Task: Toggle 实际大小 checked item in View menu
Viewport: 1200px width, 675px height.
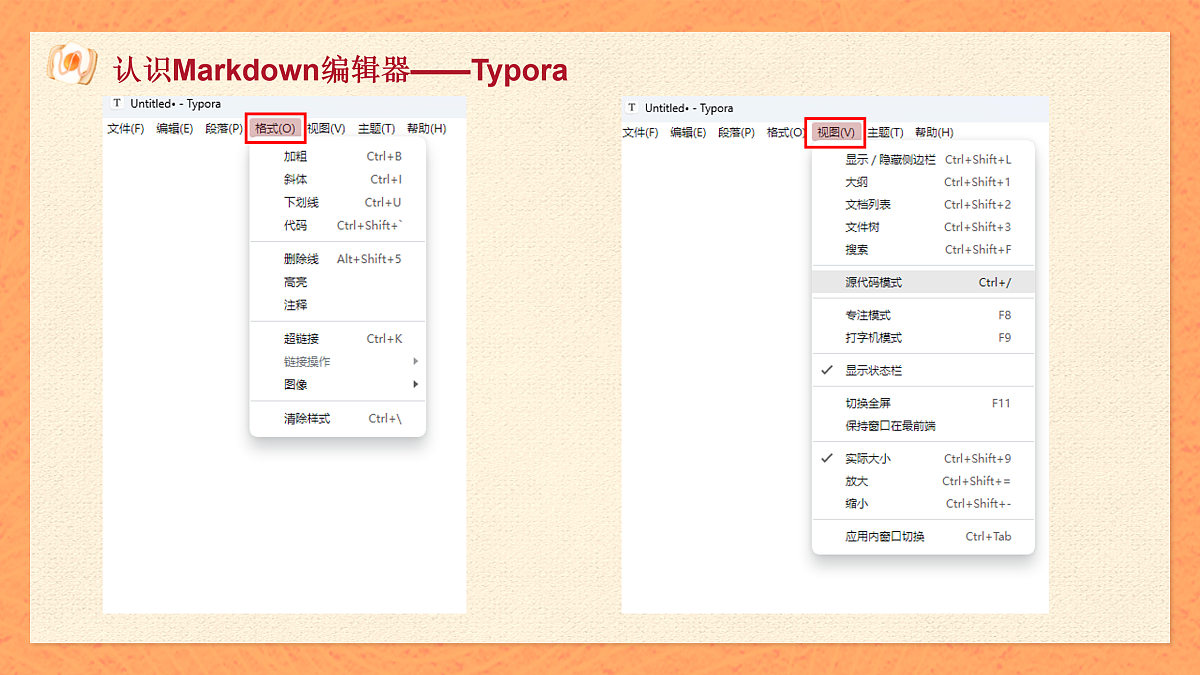Action: click(923, 458)
